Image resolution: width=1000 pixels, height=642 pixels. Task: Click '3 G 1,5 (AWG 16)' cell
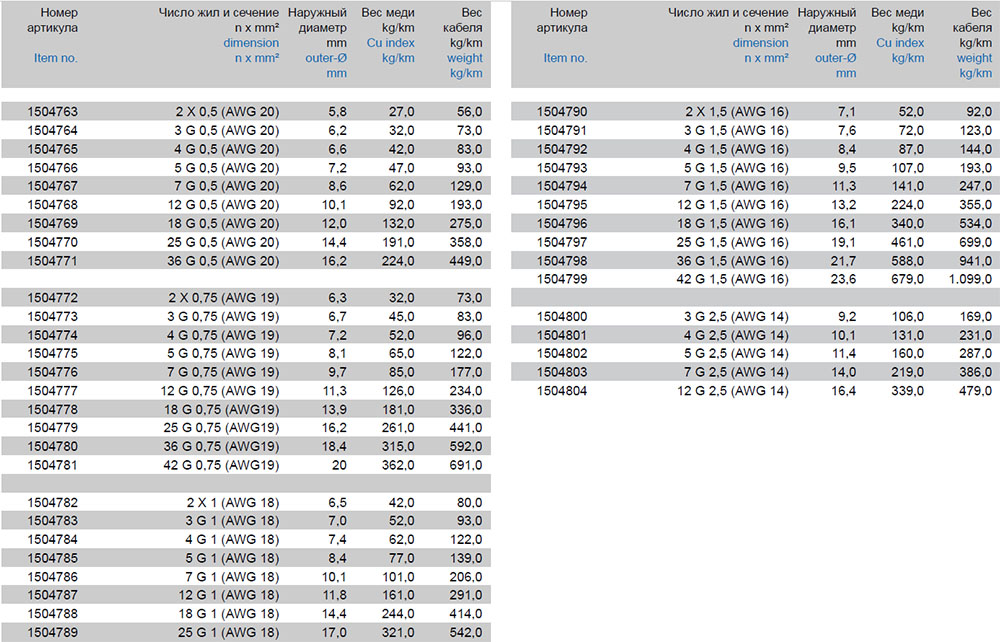(x=737, y=131)
